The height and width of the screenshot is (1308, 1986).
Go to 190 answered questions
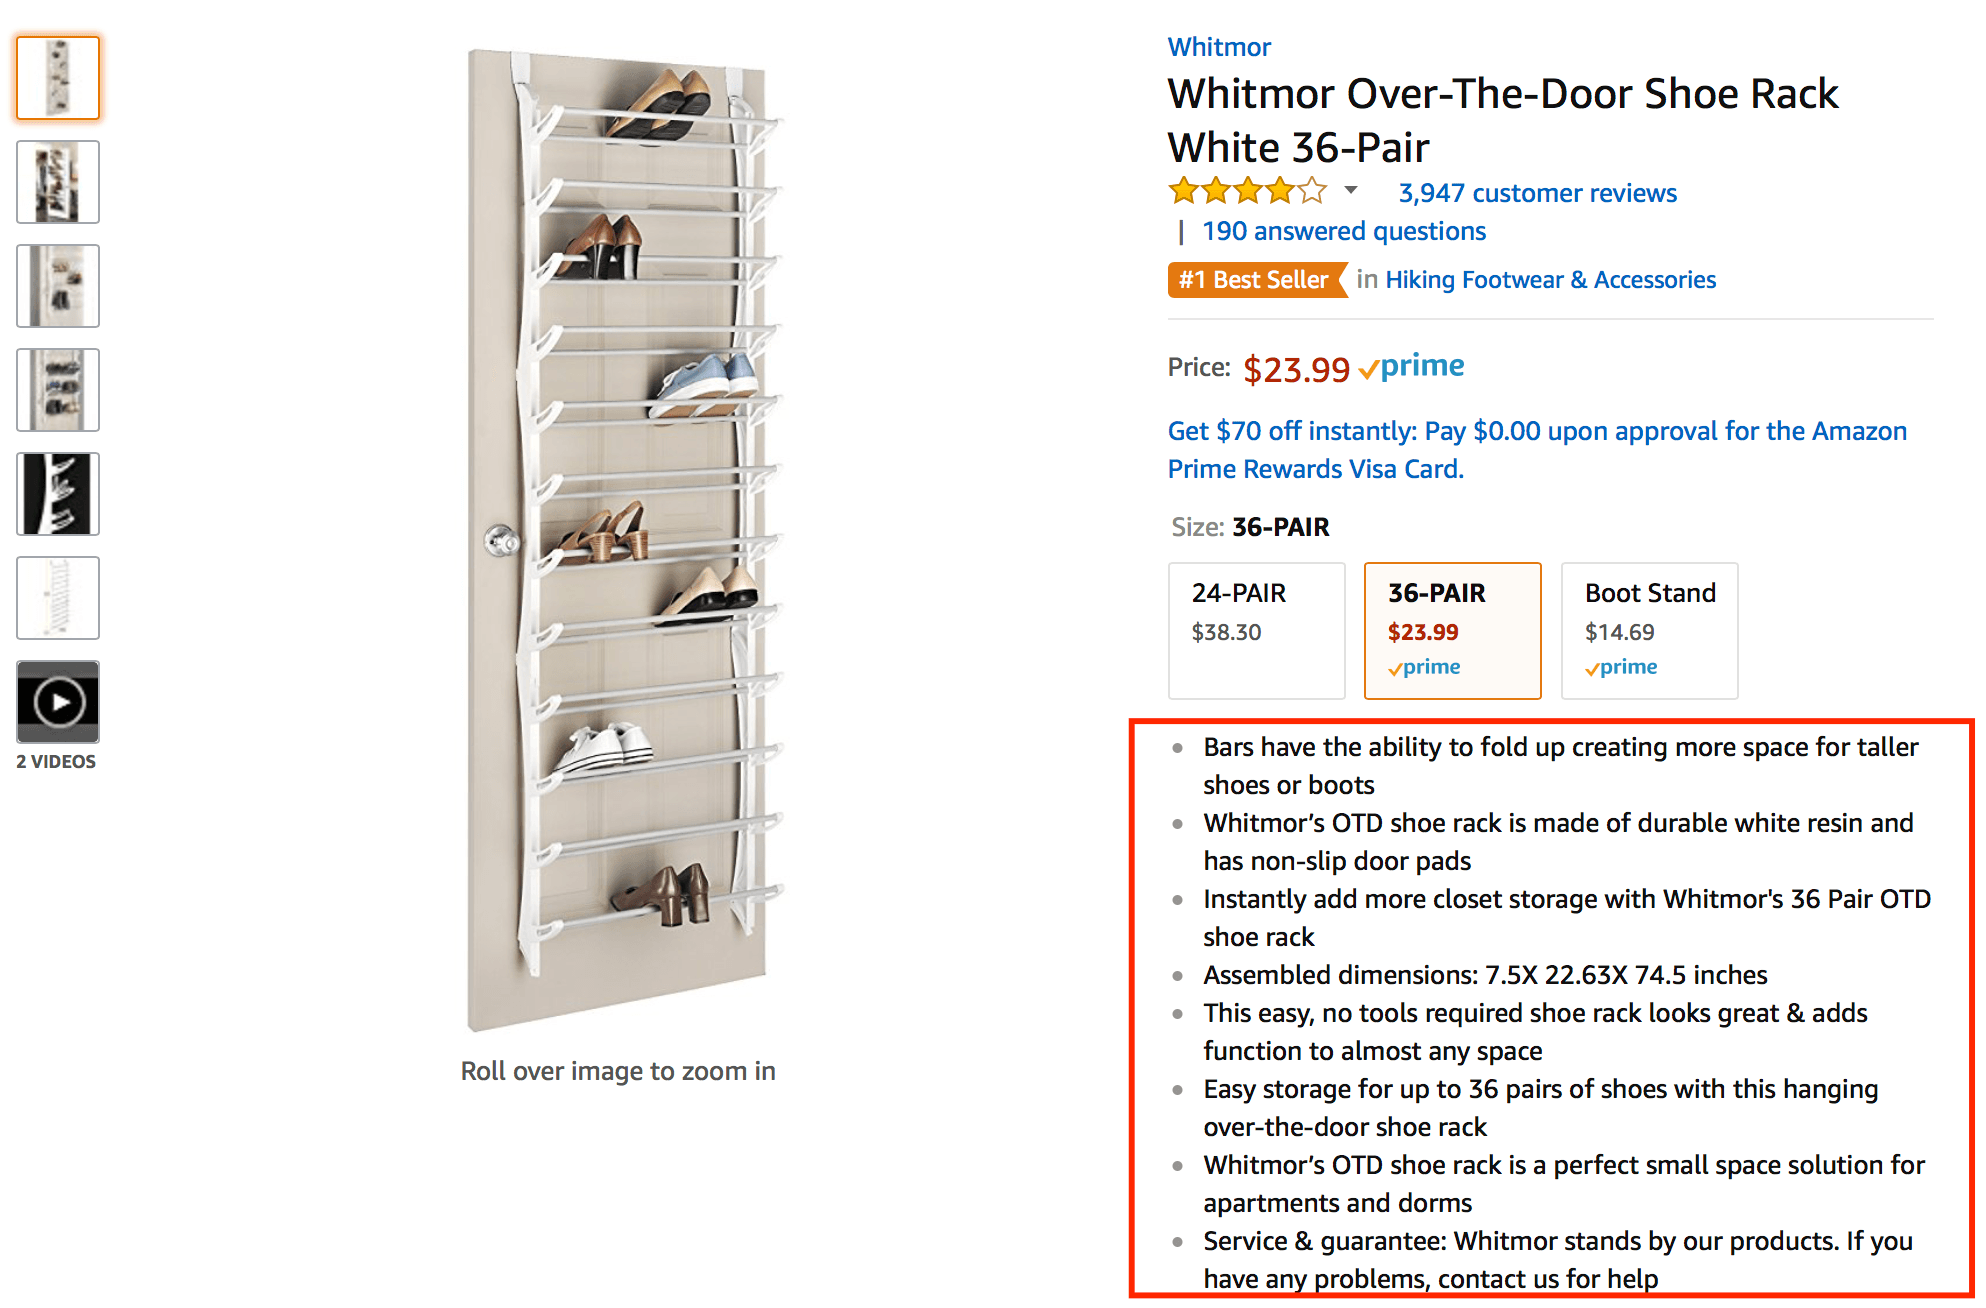1343,231
